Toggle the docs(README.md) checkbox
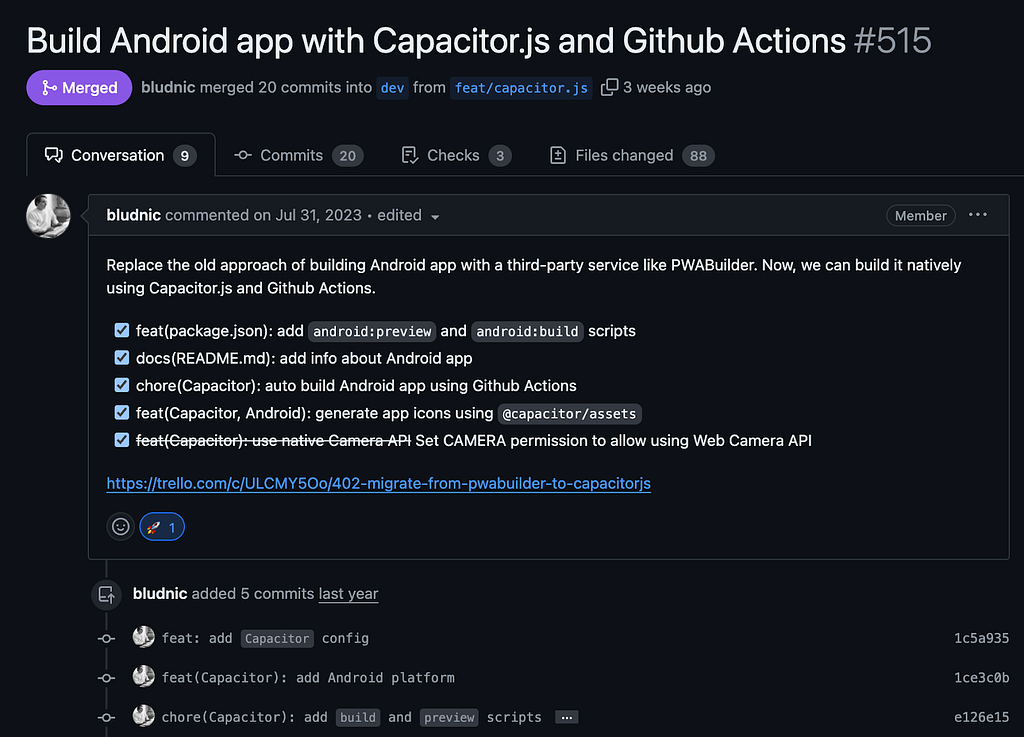Viewport: 1024px width, 737px height. (x=121, y=358)
